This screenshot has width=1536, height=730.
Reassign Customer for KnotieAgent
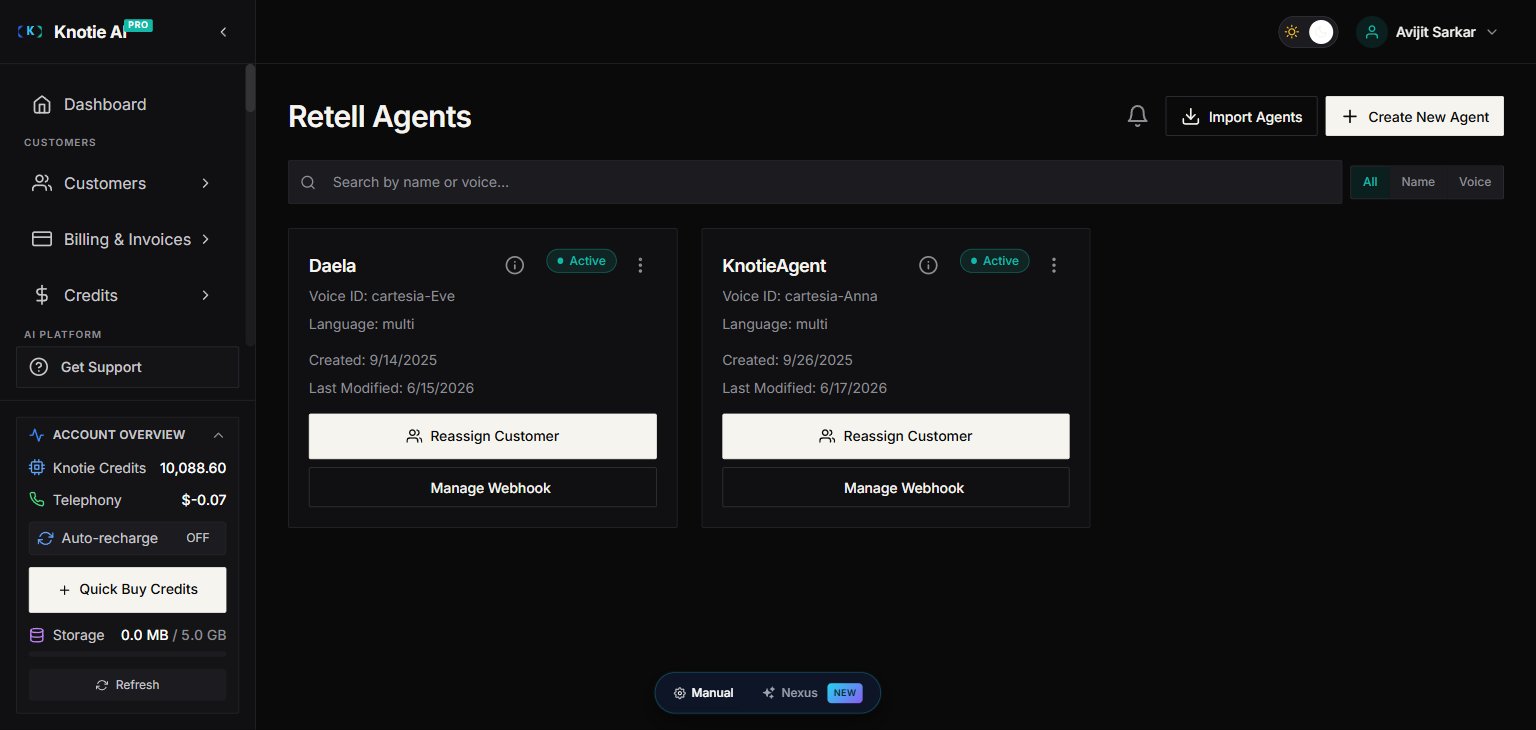[896, 436]
